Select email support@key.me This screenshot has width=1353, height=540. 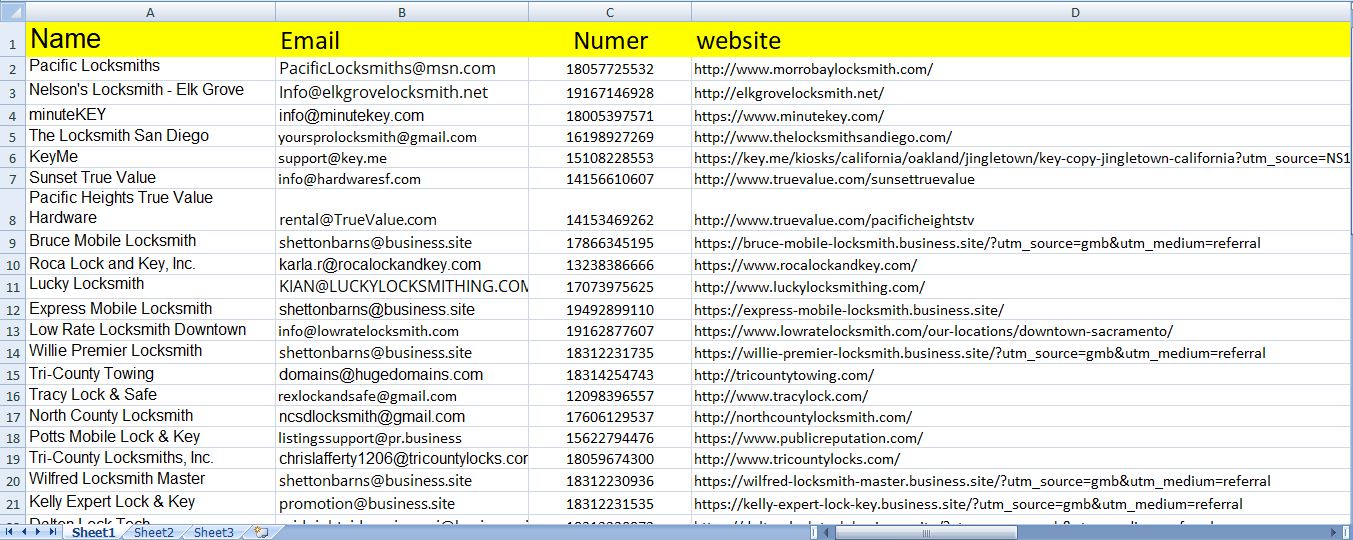(x=402, y=157)
